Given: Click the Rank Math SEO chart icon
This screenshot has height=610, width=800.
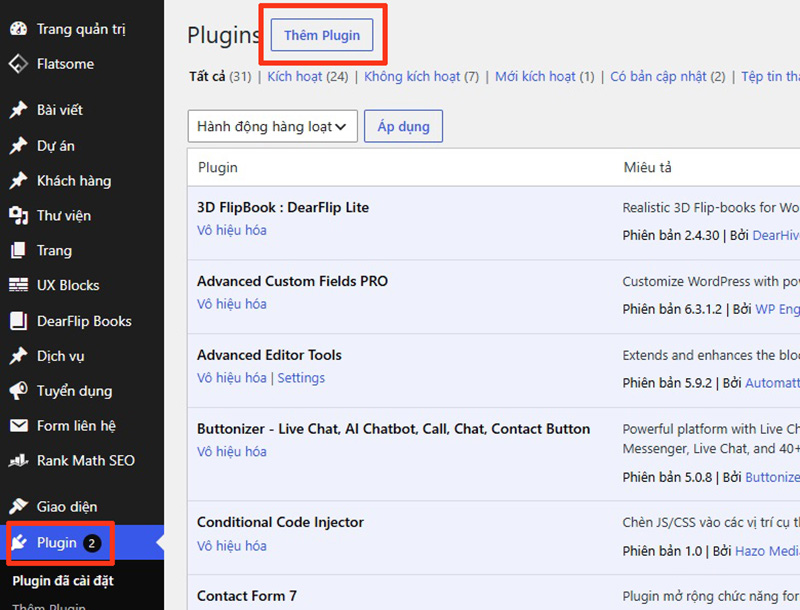Looking at the screenshot, I should click(18, 461).
